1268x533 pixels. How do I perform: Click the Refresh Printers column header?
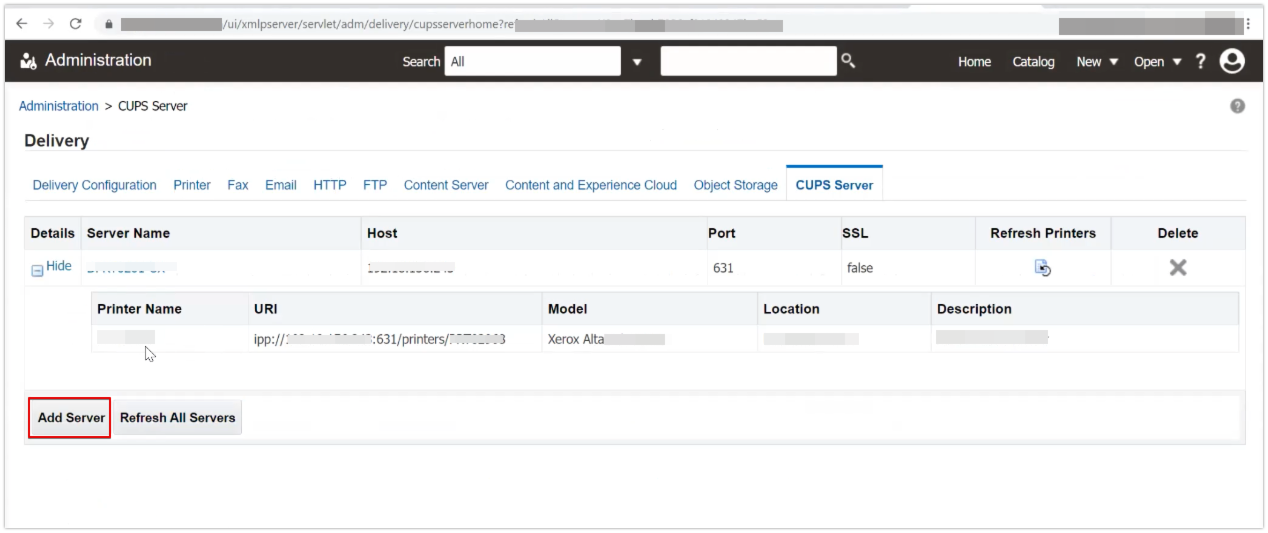pyautogui.click(x=1043, y=233)
